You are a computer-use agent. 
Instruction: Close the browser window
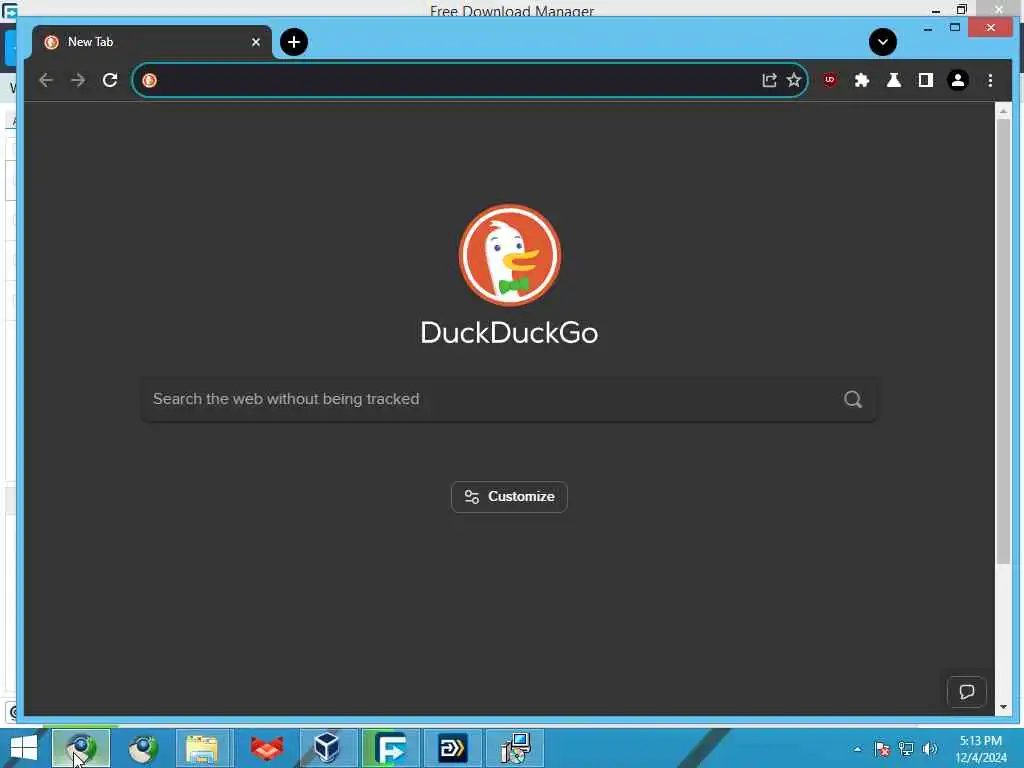(x=991, y=27)
